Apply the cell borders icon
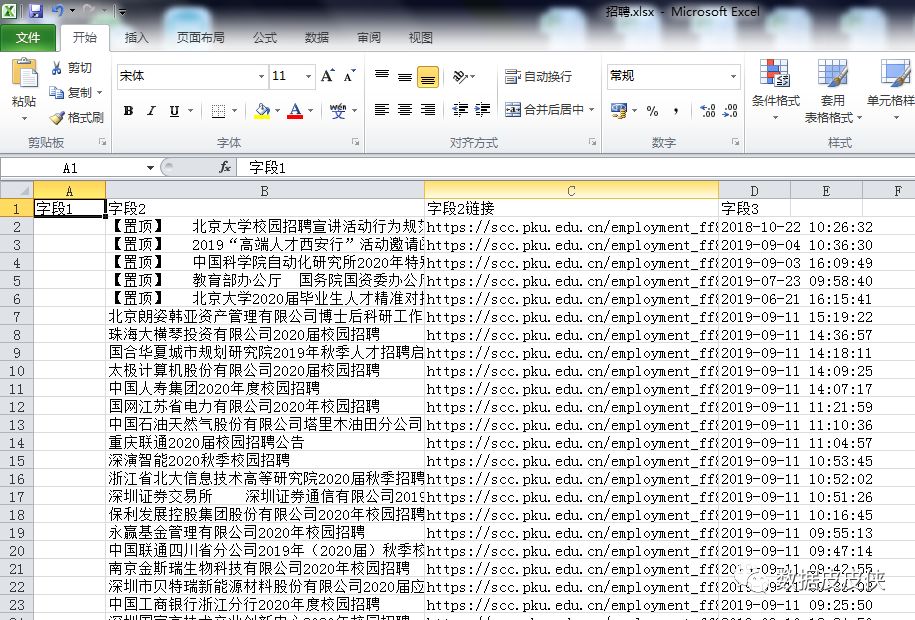This screenshot has height=620, width=915. coord(218,111)
